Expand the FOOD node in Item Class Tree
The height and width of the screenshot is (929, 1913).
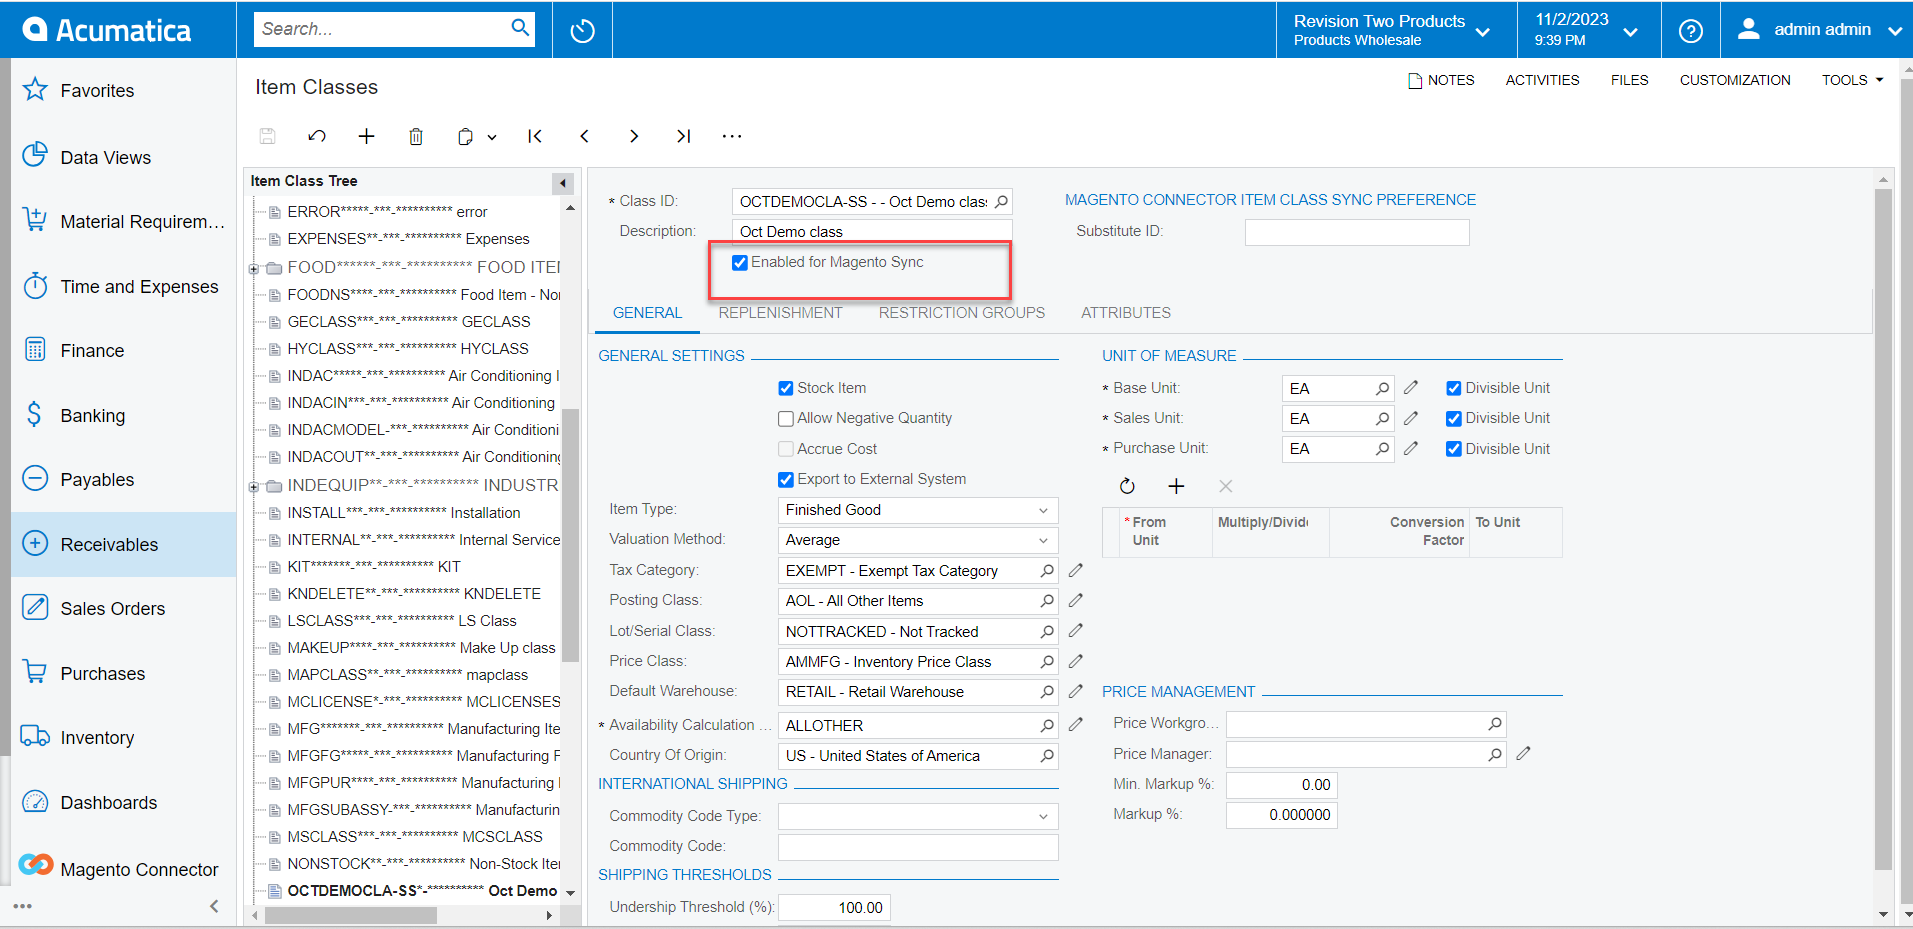click(254, 267)
